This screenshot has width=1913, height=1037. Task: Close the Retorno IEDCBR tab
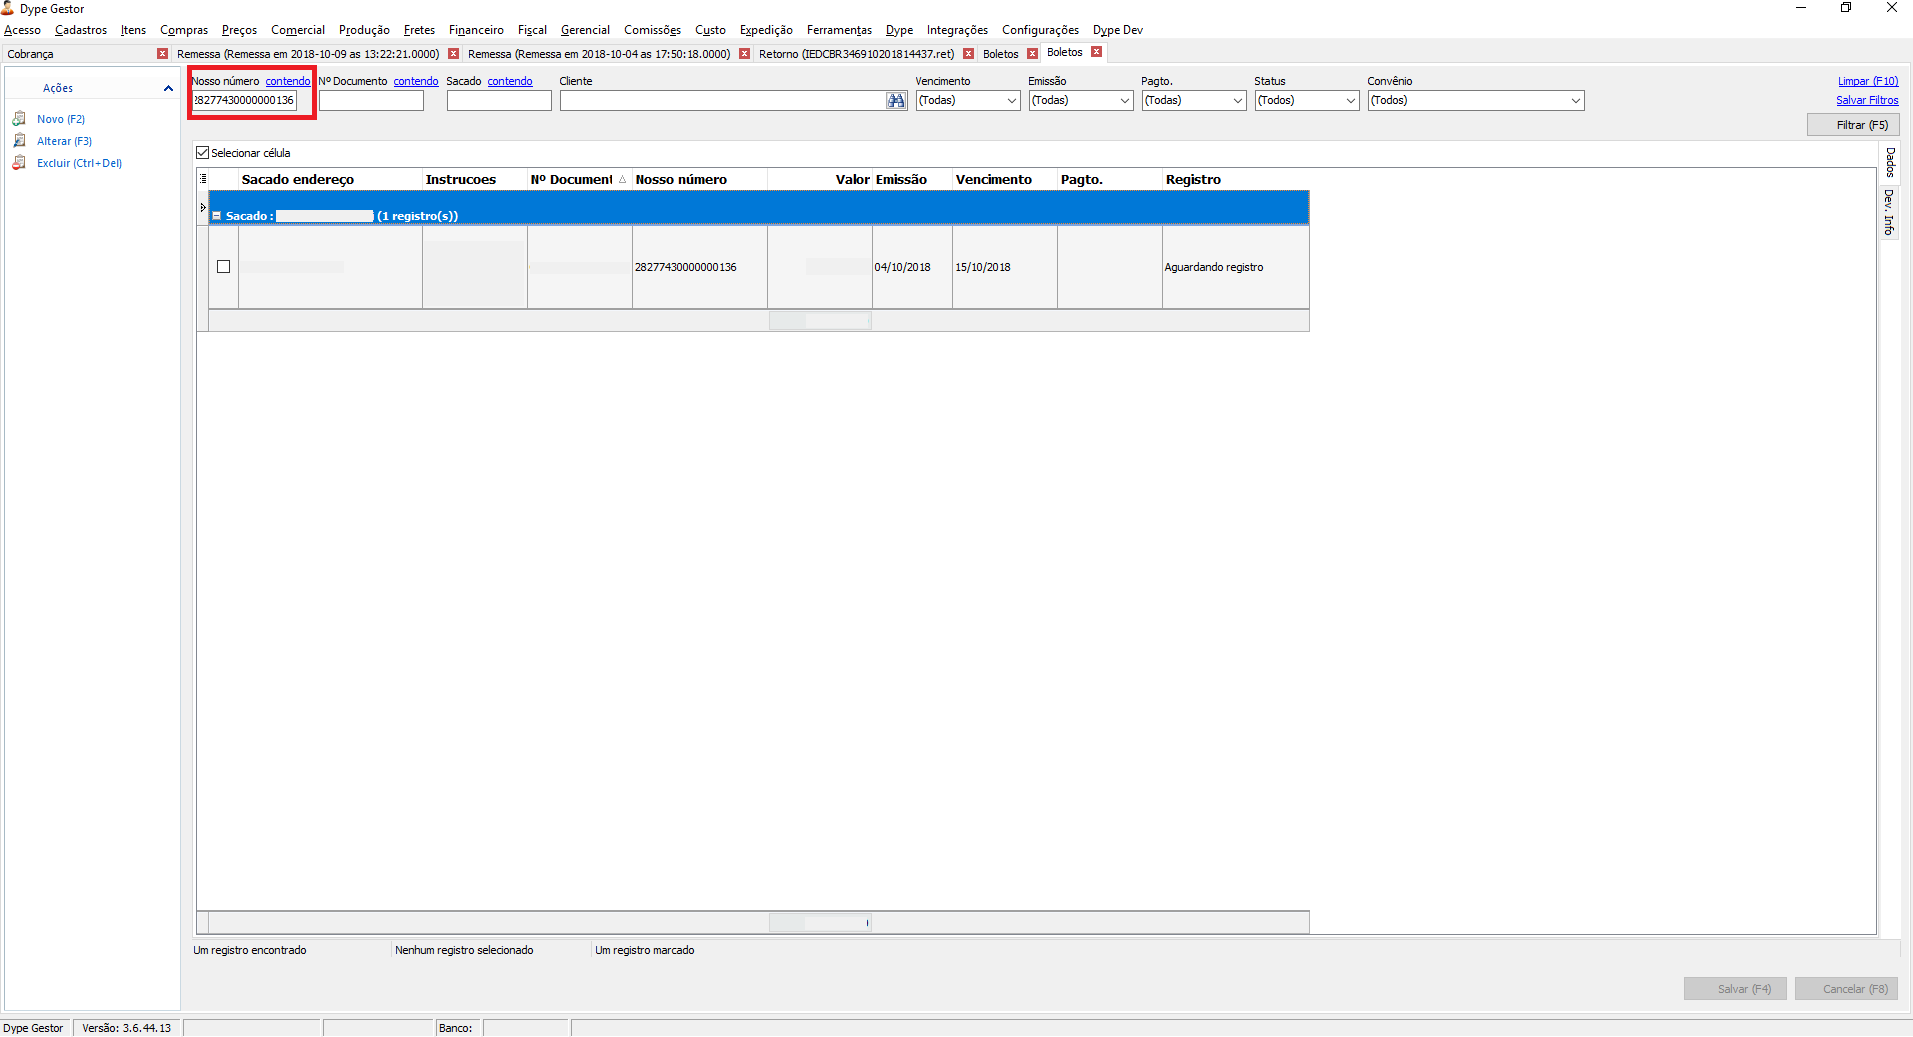pyautogui.click(x=968, y=54)
